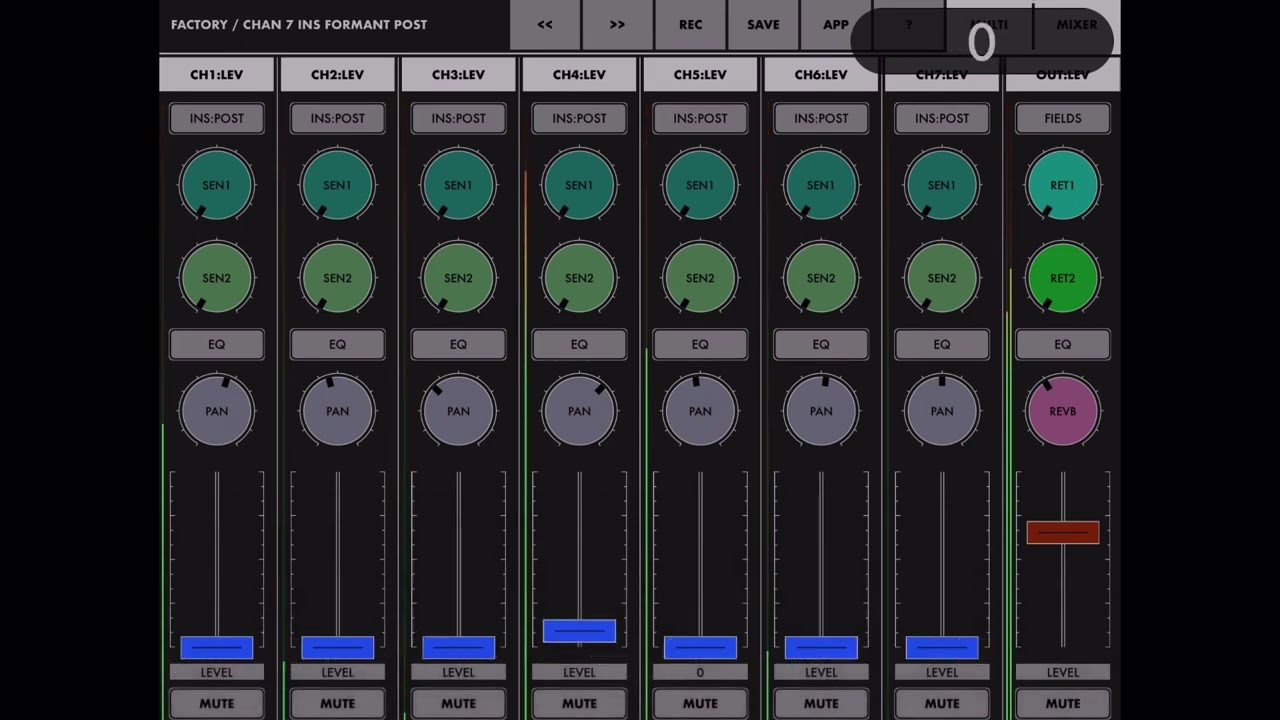Select channel 3 SEN2 send knob
Screen dimensions: 1280x720
[x=458, y=278]
